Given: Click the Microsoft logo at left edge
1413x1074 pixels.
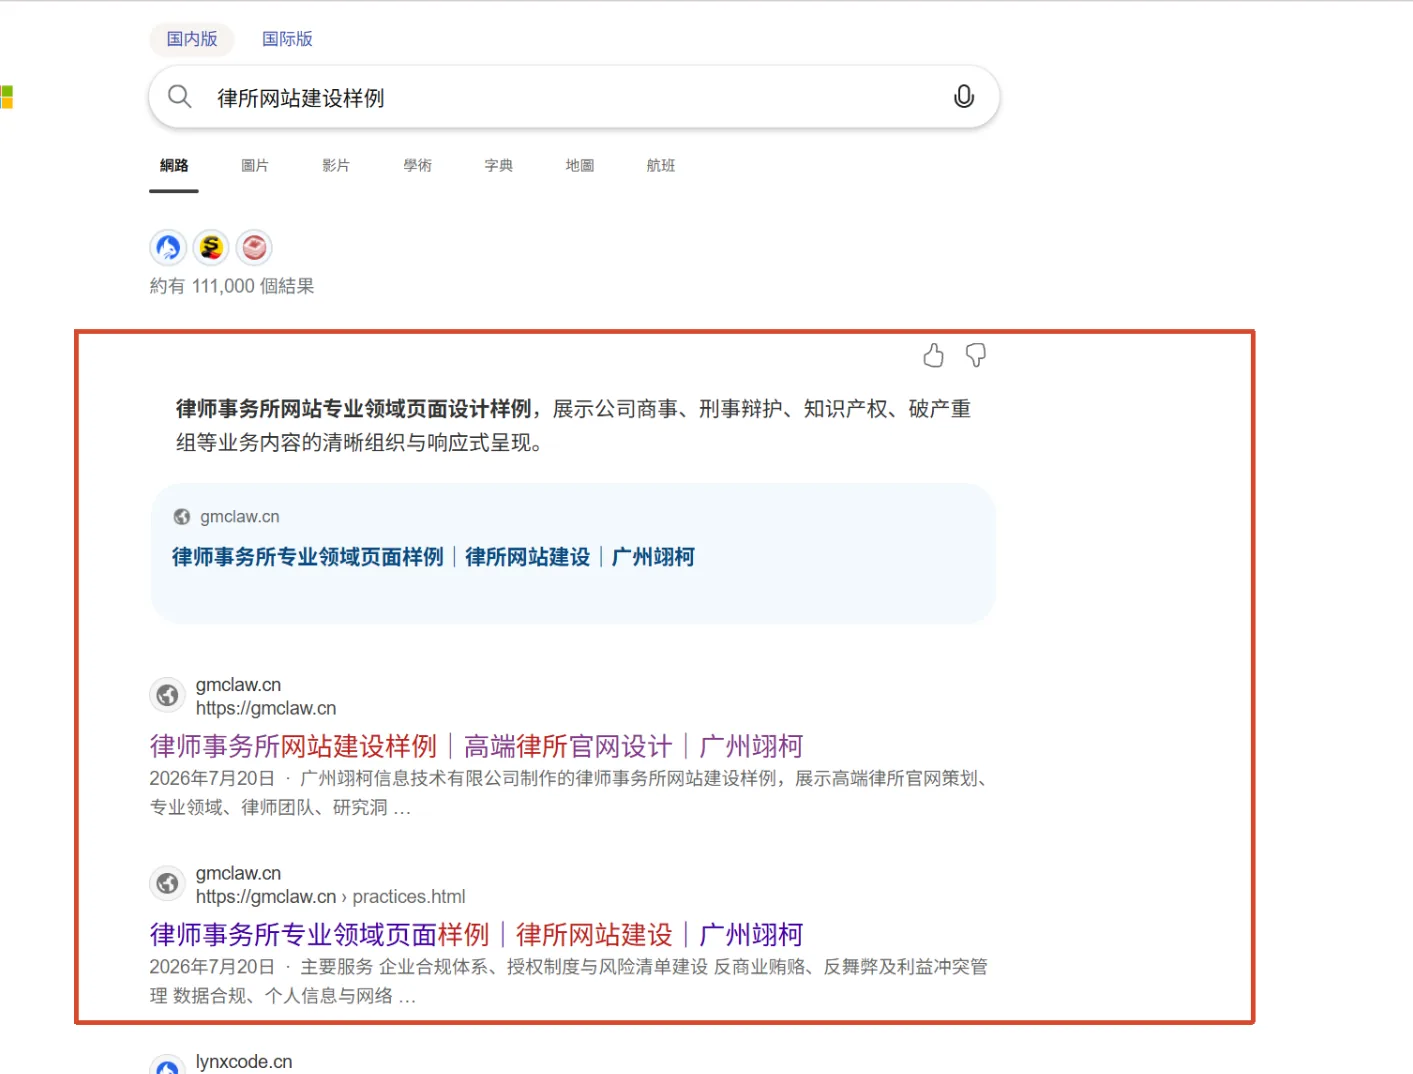Looking at the screenshot, I should click(x=6, y=97).
